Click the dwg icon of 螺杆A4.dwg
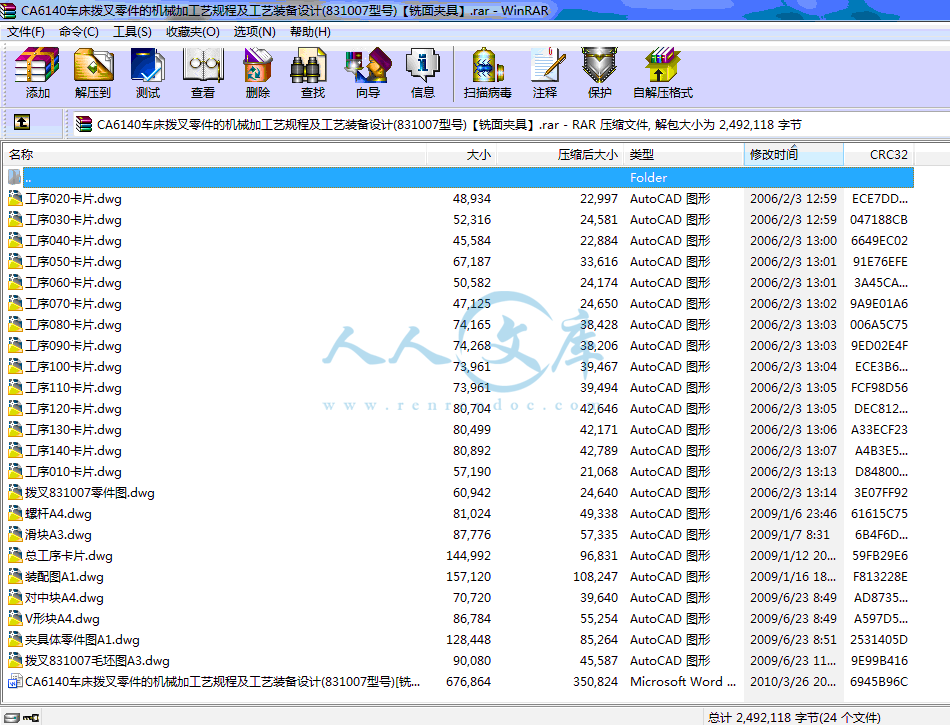 pyautogui.click(x=15, y=513)
